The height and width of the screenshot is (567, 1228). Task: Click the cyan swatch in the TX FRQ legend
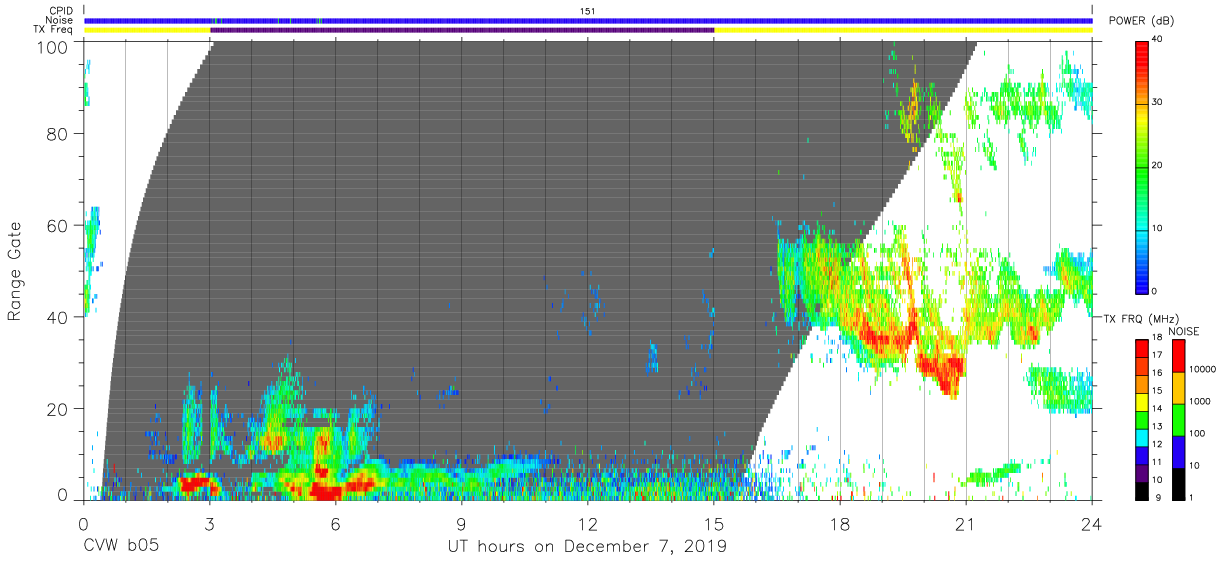coord(1141,437)
